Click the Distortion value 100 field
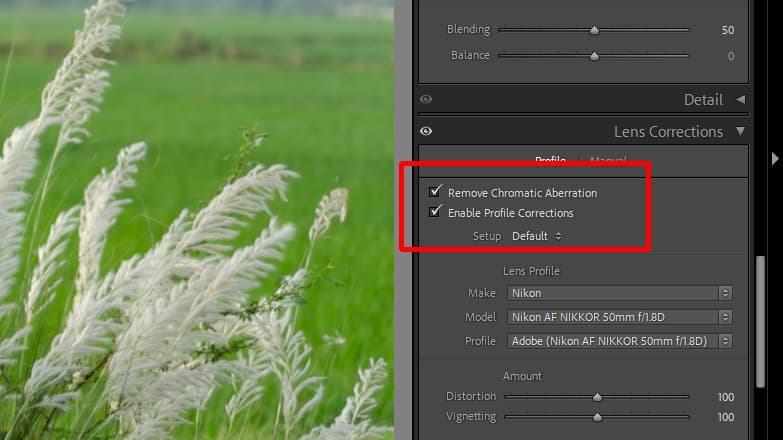The height and width of the screenshot is (440, 783). 726,397
